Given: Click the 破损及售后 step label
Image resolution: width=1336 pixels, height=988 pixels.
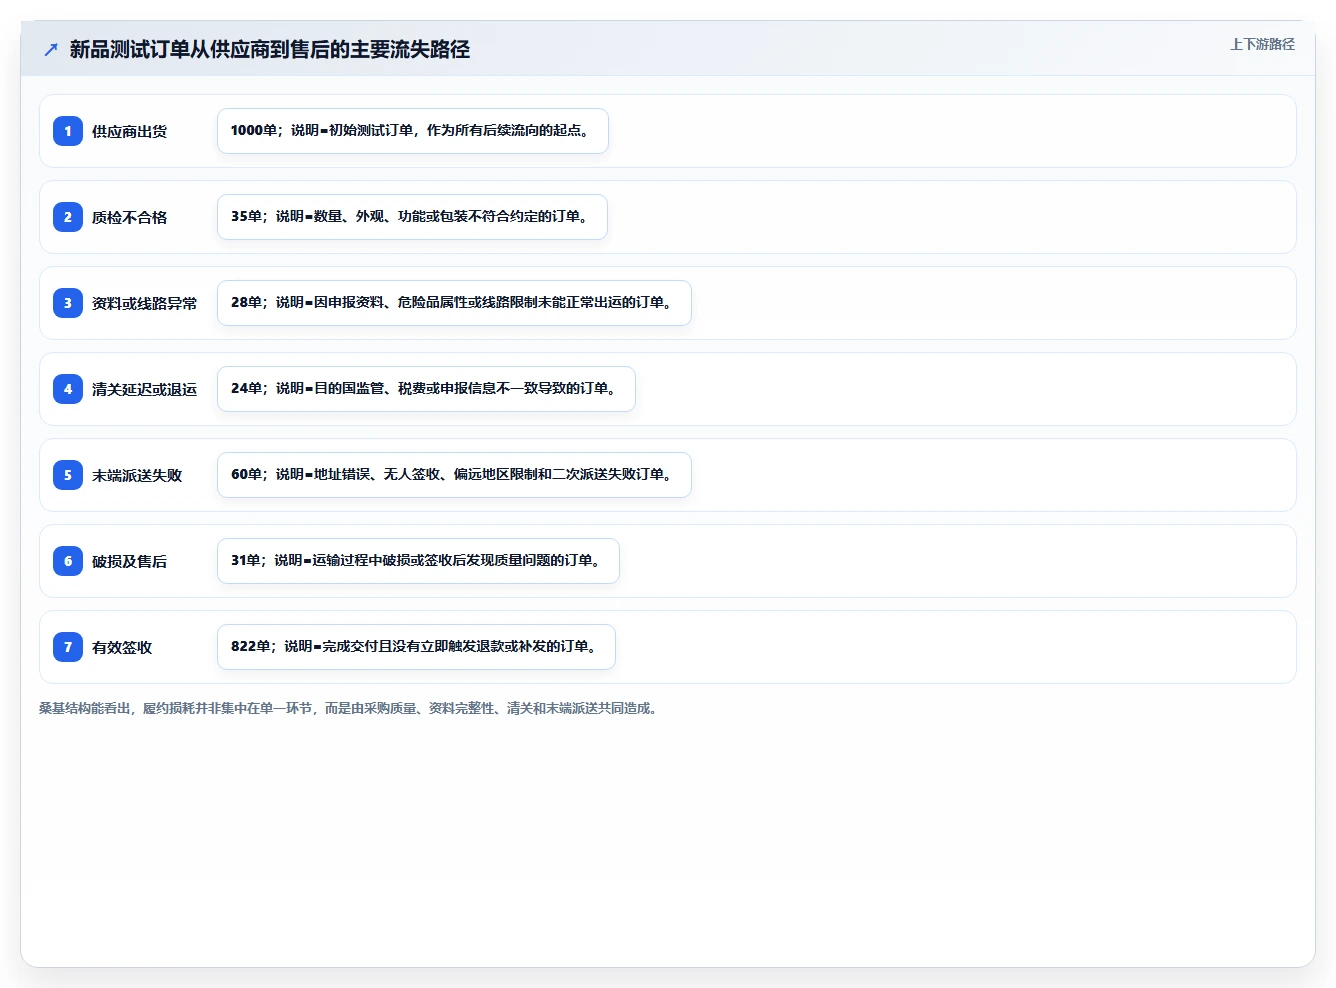Looking at the screenshot, I should tap(129, 561).
